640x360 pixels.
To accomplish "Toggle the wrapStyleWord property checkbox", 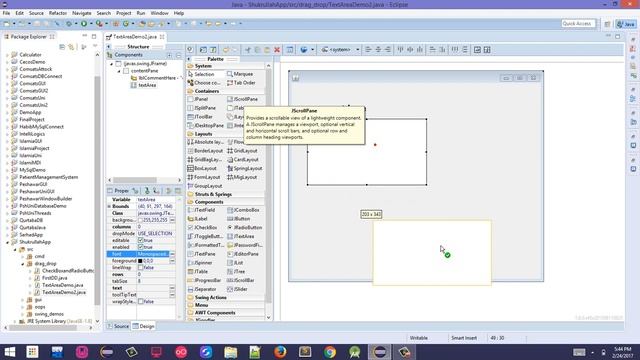I will coord(140,302).
